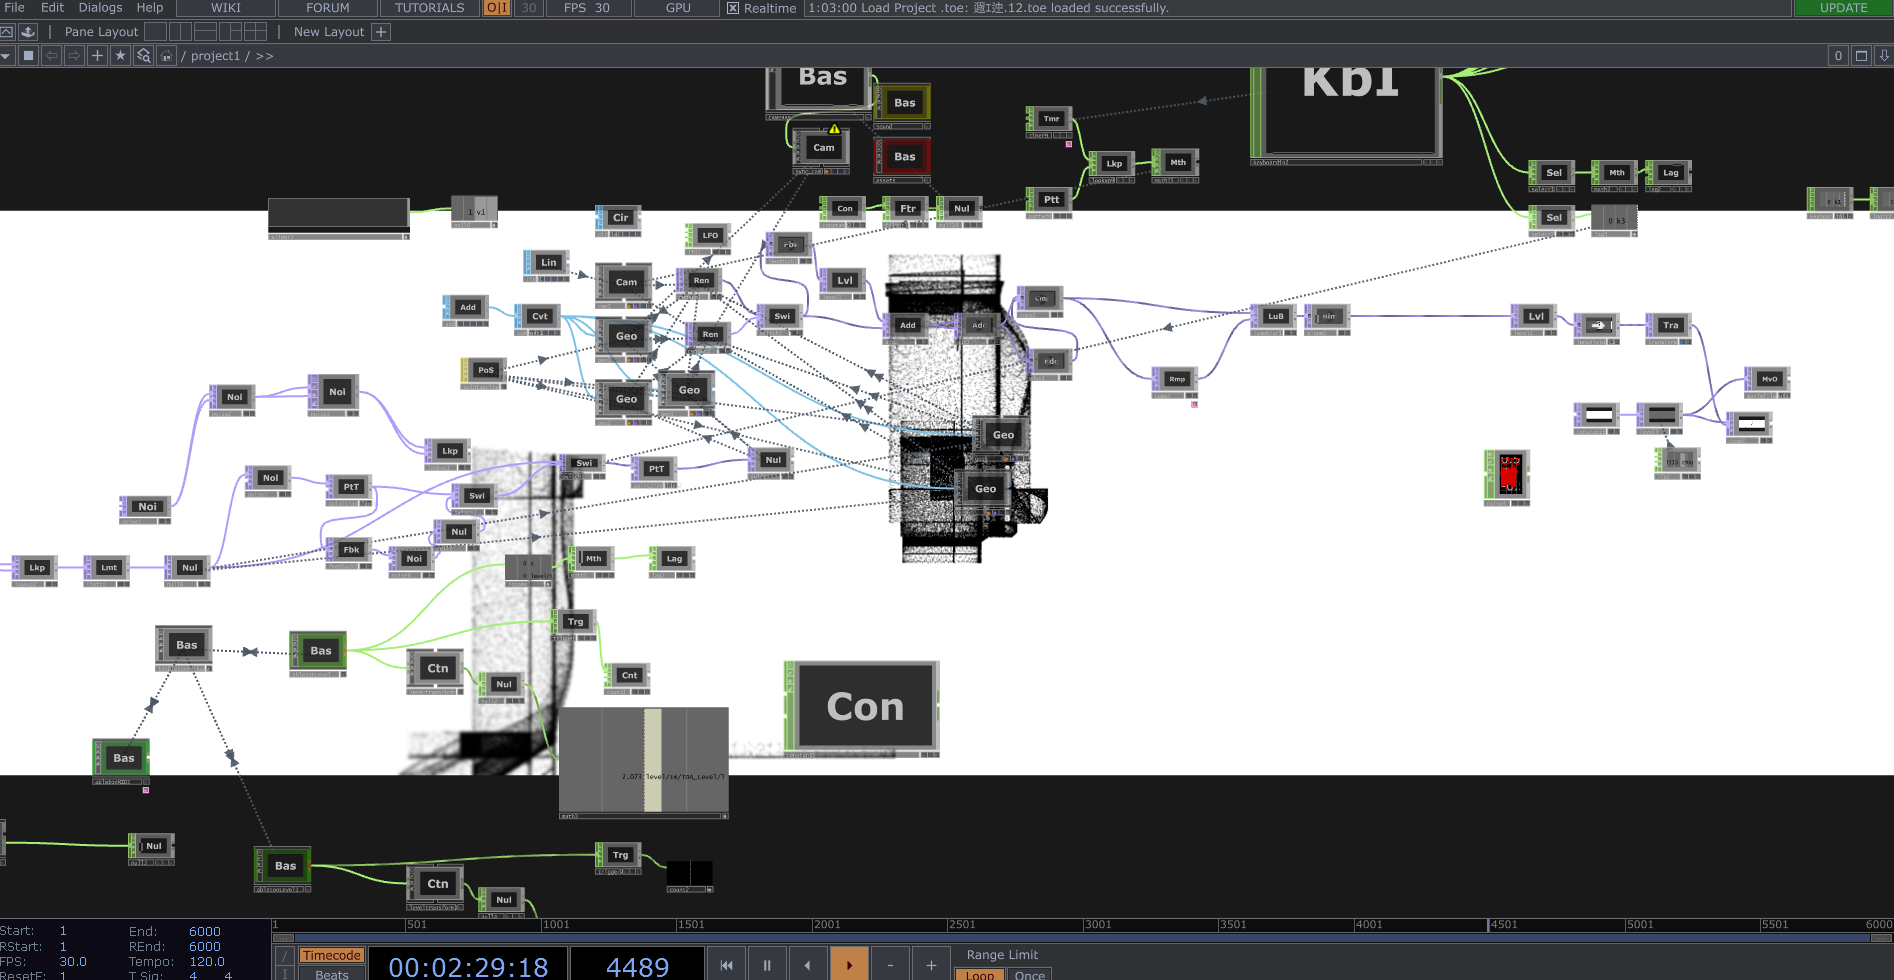1894x980 pixels.
Task: Open the network search magnifier icon
Action: click(x=143, y=56)
